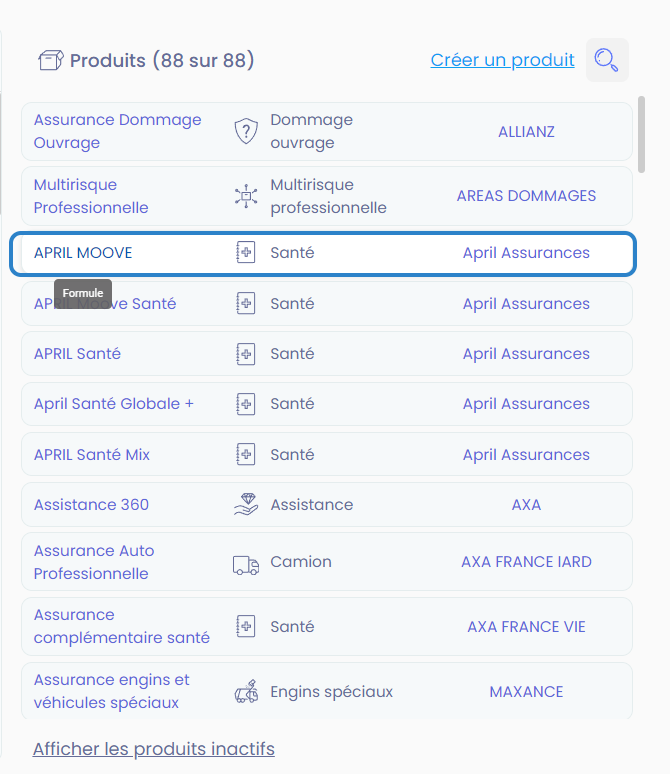Click the Santé icon in APRIL Moove Santé row

(246, 303)
